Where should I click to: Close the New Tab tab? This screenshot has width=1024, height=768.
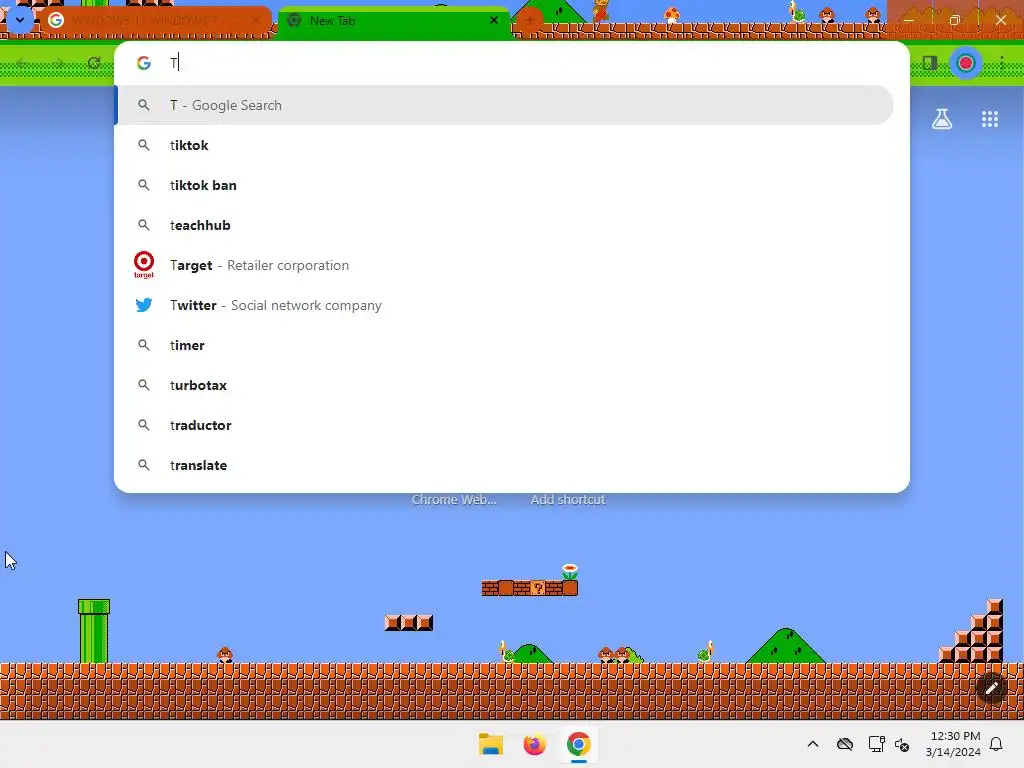(494, 20)
